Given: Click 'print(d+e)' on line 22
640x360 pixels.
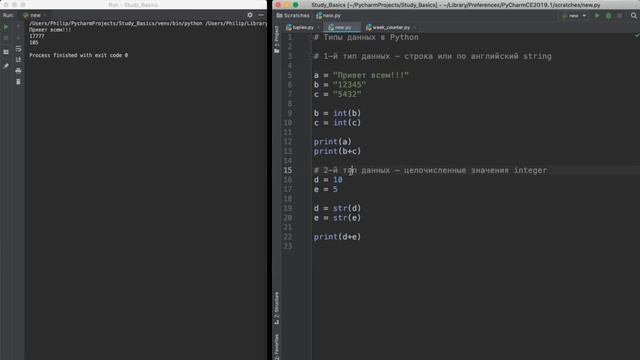Looking at the screenshot, I should coord(338,237).
